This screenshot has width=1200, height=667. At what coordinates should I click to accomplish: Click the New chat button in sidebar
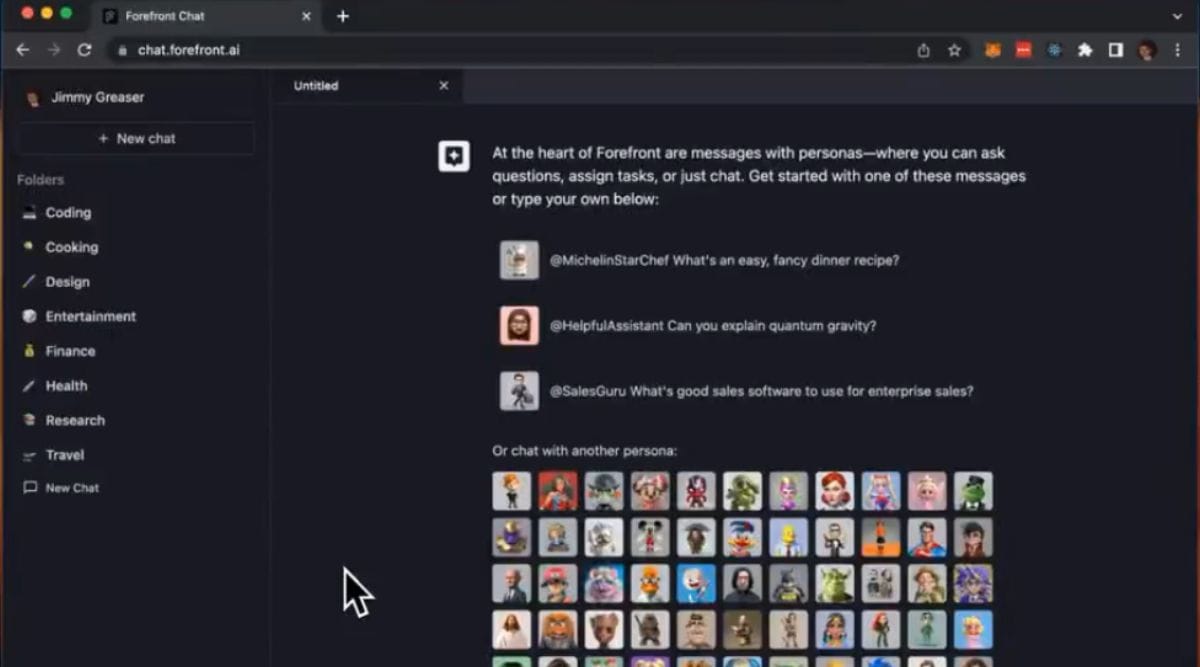[136, 139]
